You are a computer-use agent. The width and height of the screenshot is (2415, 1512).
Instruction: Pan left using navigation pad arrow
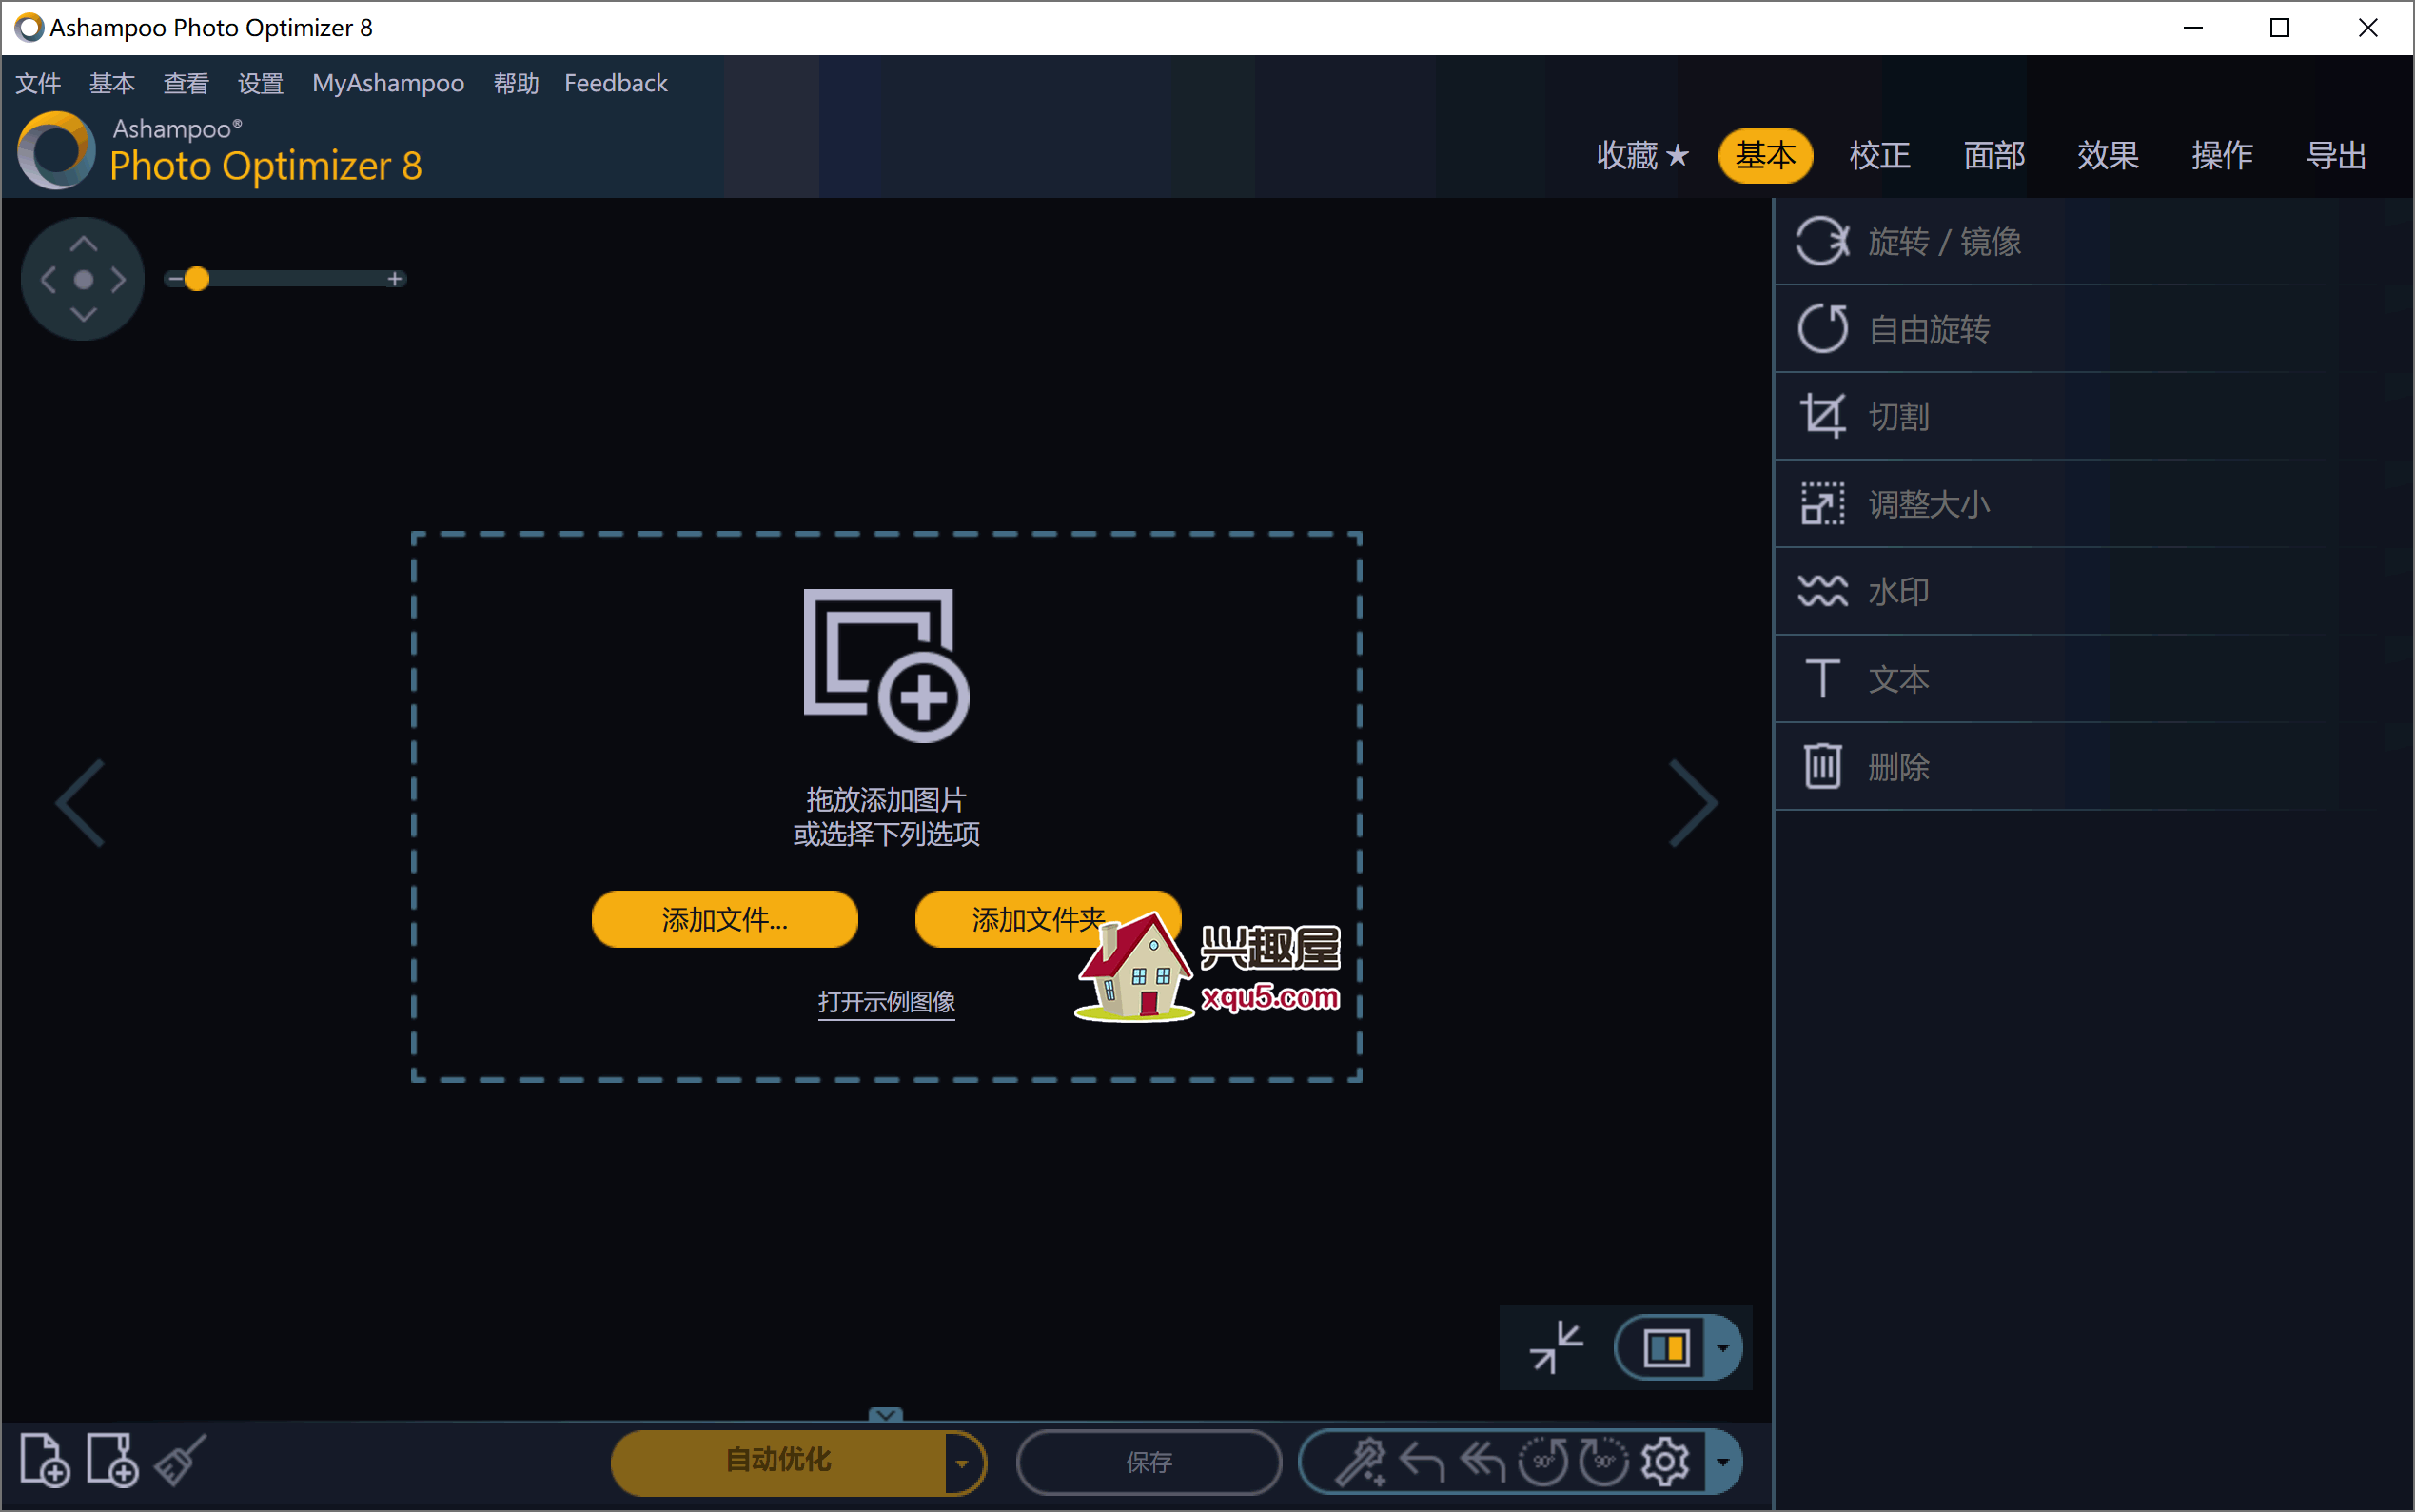48,279
